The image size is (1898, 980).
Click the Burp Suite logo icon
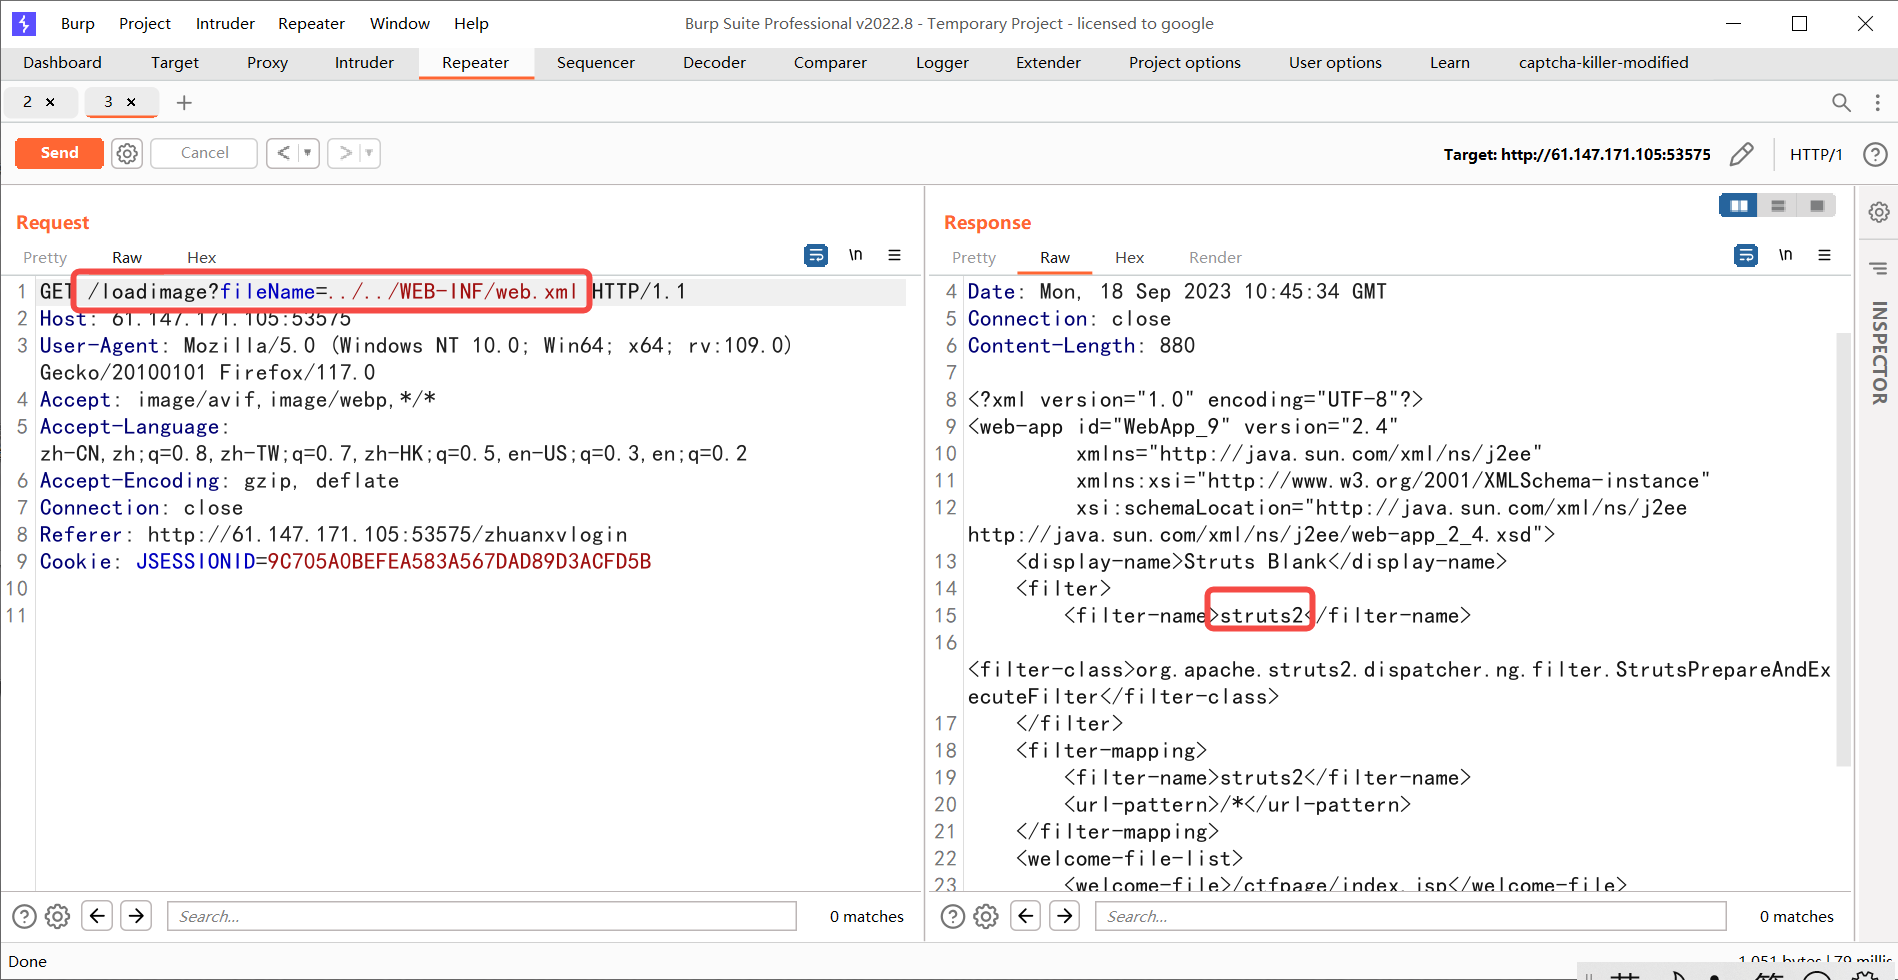click(24, 23)
